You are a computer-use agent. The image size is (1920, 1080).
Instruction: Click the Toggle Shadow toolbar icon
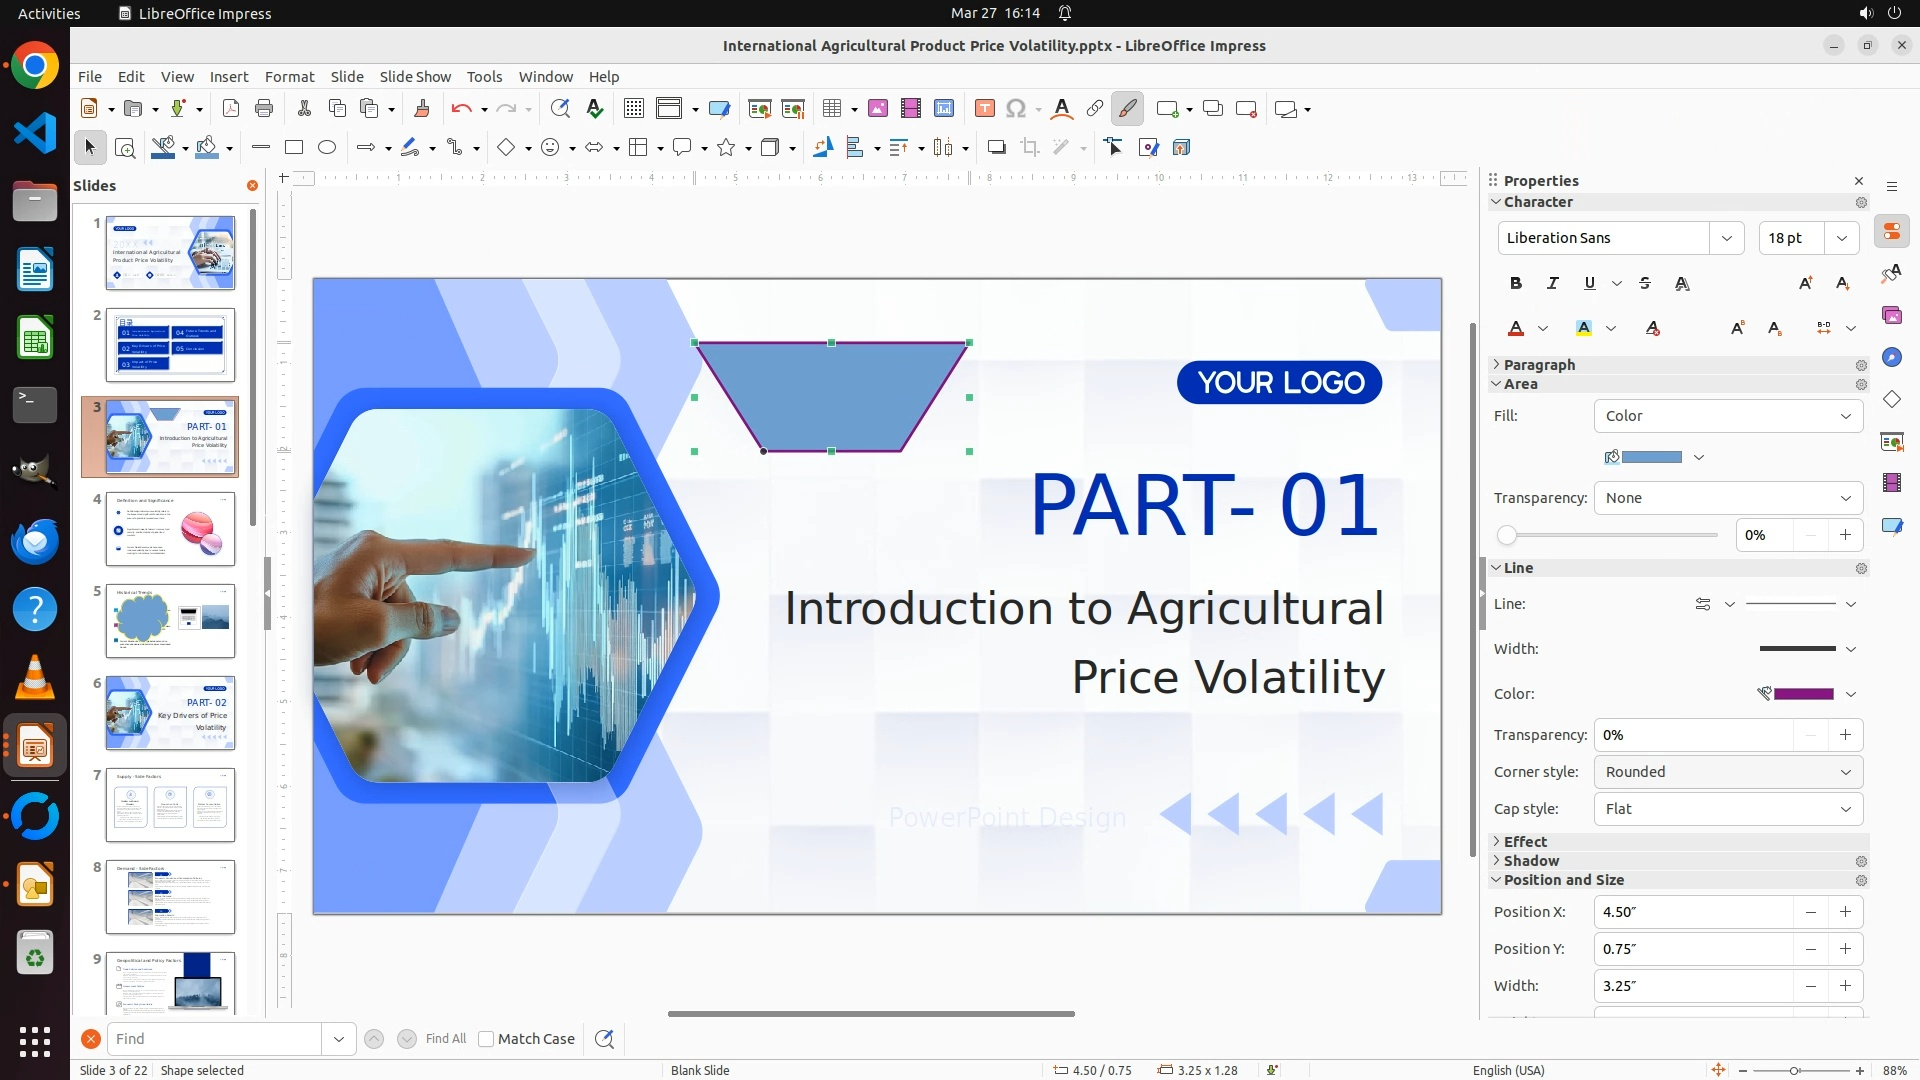(996, 148)
